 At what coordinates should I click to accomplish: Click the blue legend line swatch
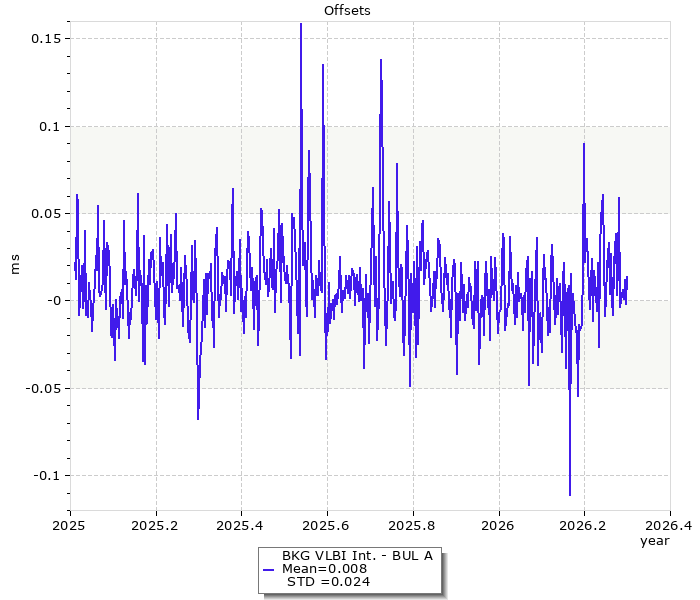pyautogui.click(x=267, y=569)
